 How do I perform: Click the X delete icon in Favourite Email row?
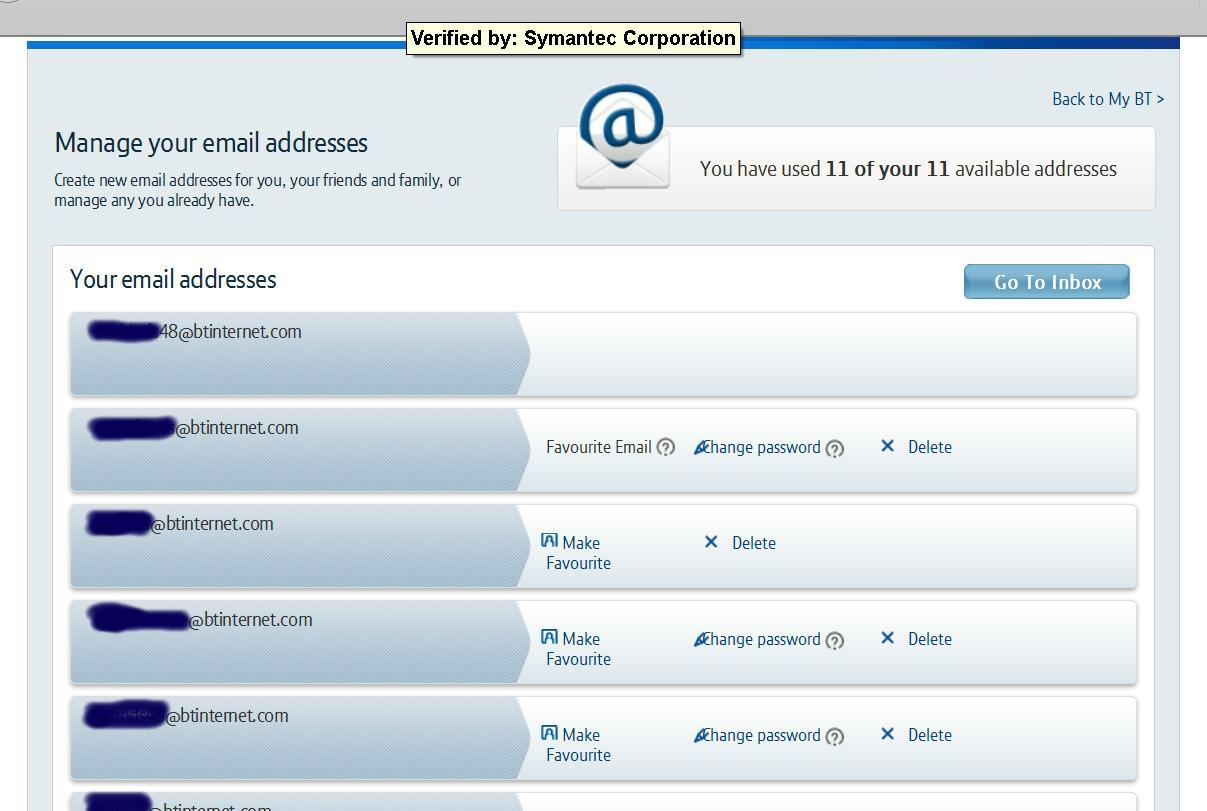pyautogui.click(x=887, y=447)
